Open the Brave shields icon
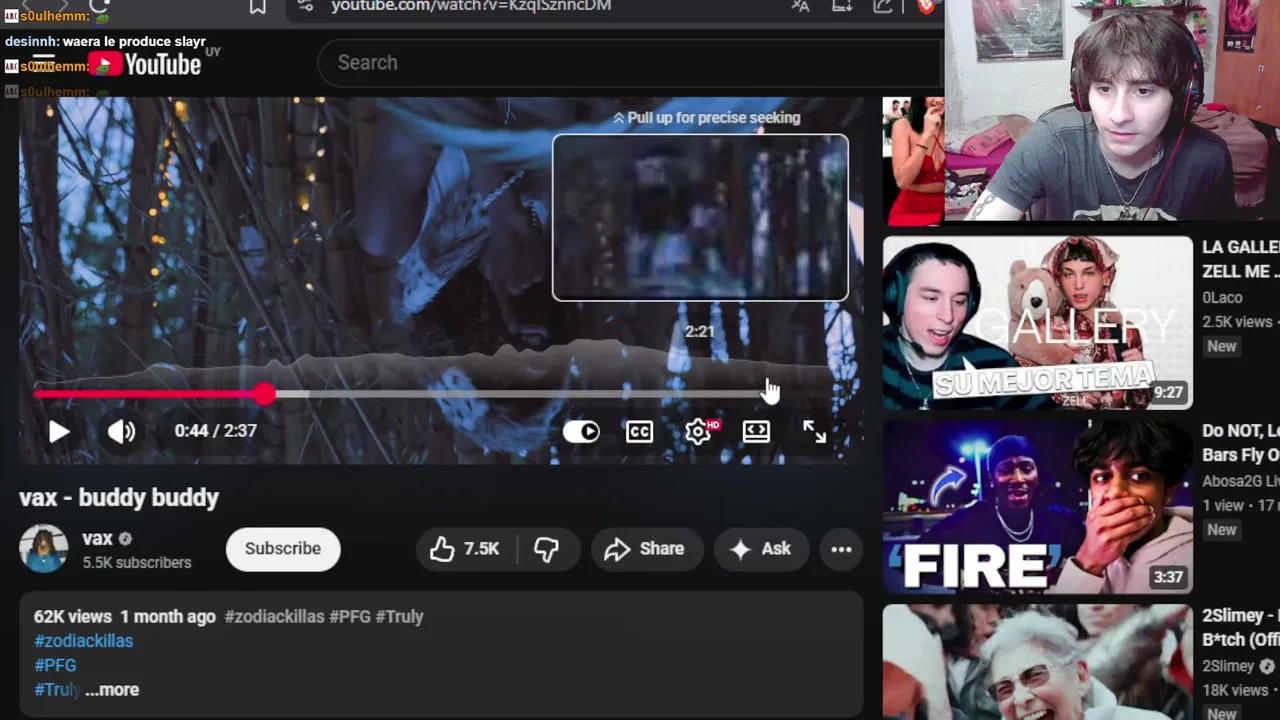Image resolution: width=1280 pixels, height=720 pixels. (x=926, y=6)
